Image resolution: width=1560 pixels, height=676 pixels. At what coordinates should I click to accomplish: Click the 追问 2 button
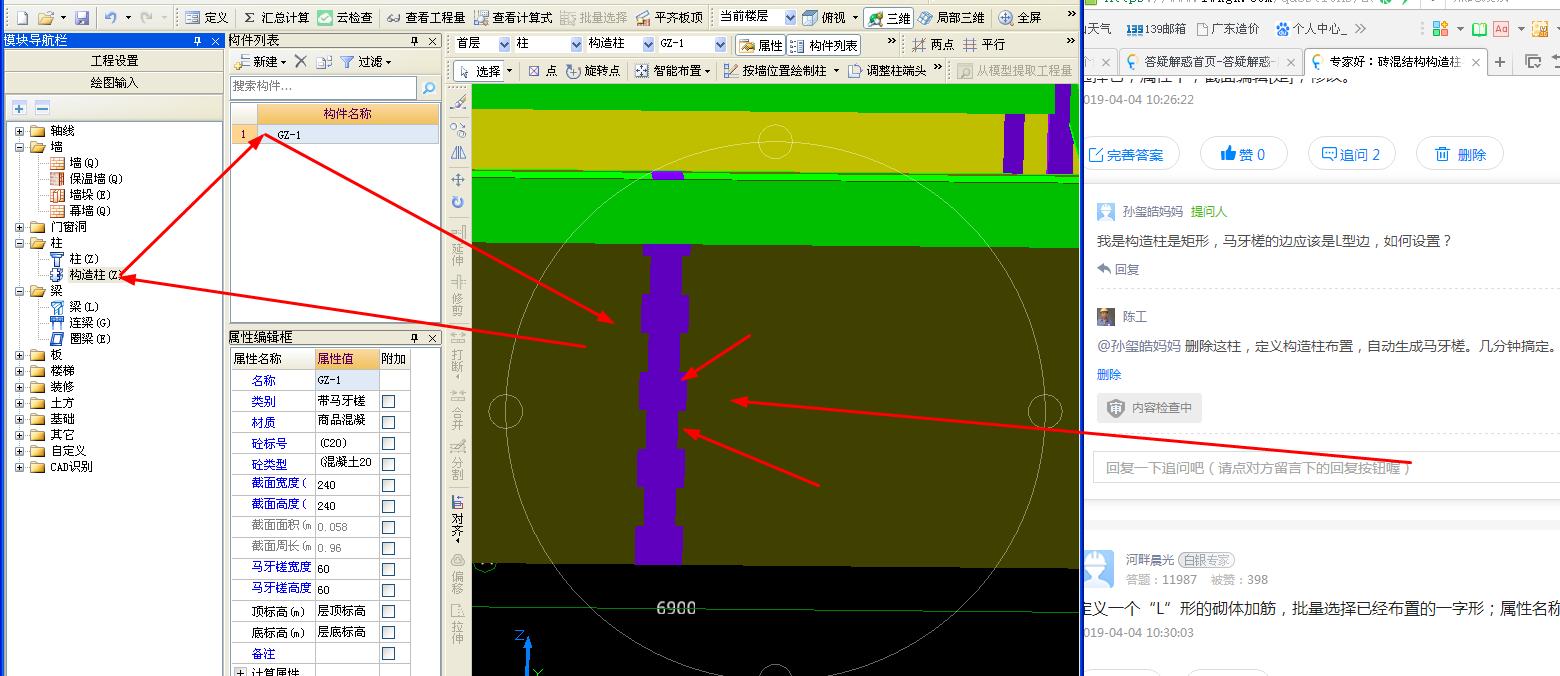(1351, 154)
